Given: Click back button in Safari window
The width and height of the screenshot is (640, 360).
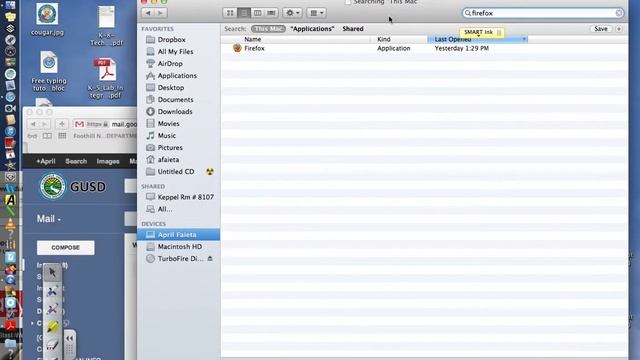Looking at the screenshot, I should pyautogui.click(x=33, y=124).
